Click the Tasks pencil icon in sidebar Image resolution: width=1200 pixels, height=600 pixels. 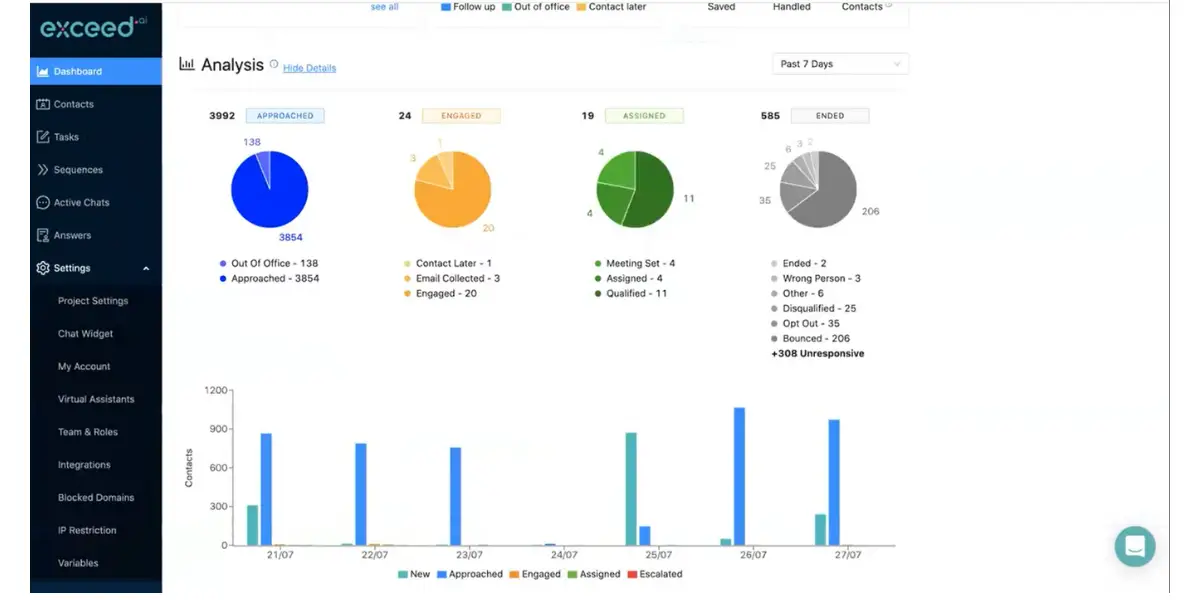point(43,137)
